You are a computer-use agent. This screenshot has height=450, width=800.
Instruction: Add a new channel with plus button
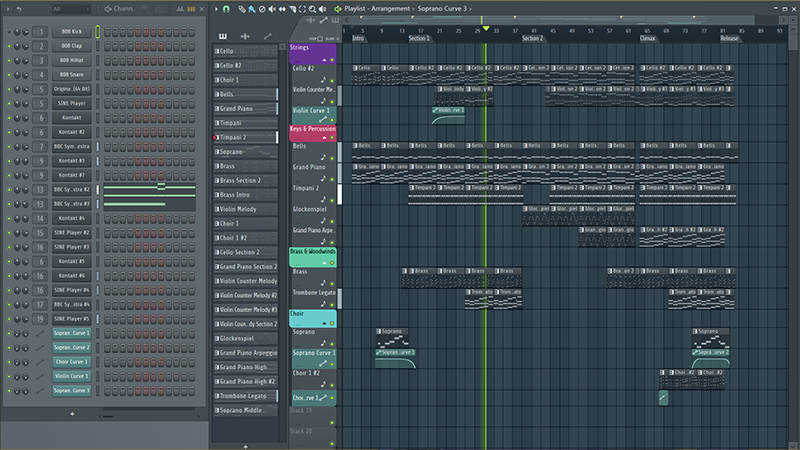click(72, 414)
